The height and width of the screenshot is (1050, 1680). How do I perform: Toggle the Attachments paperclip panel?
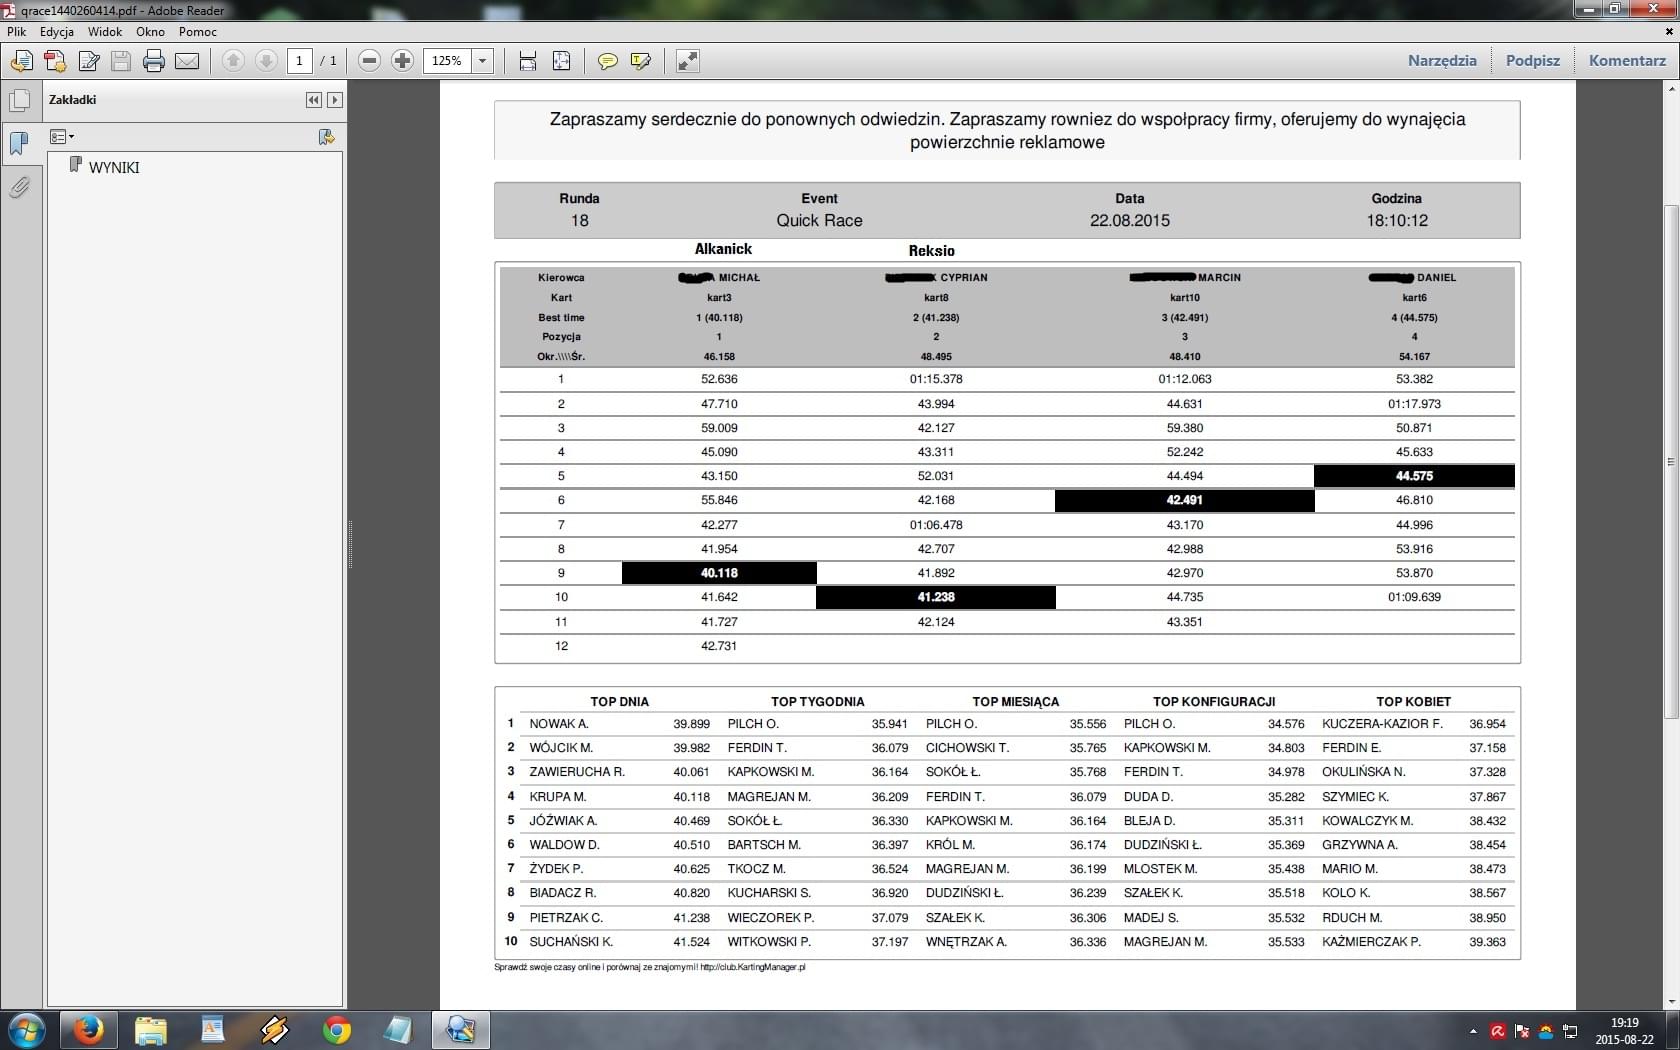pyautogui.click(x=19, y=187)
